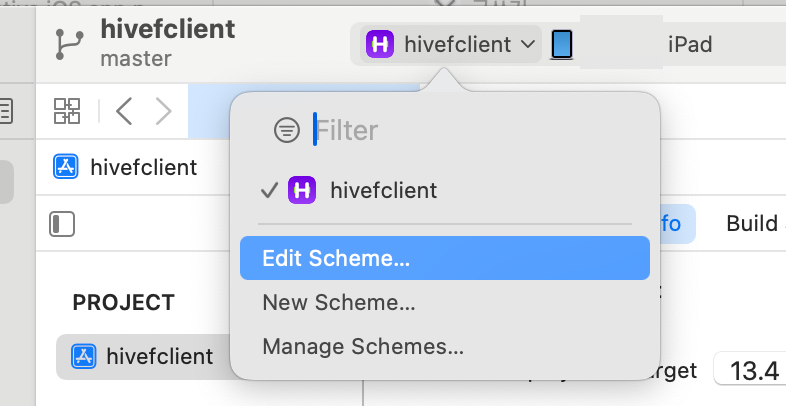Click the source control branch icon
The image size is (786, 406).
click(x=69, y=44)
